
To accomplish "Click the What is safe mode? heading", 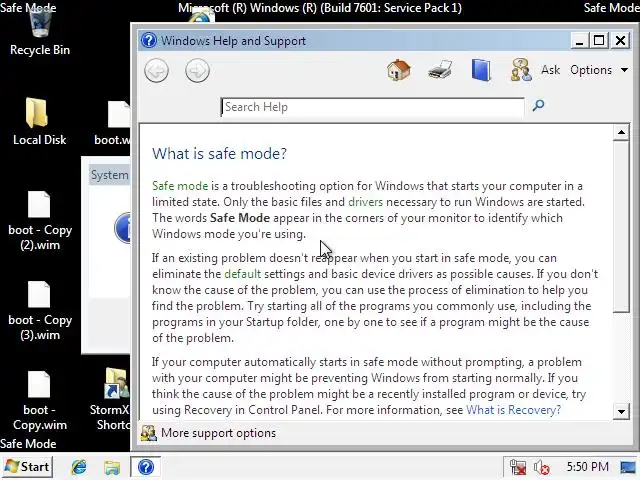I will [x=219, y=154].
